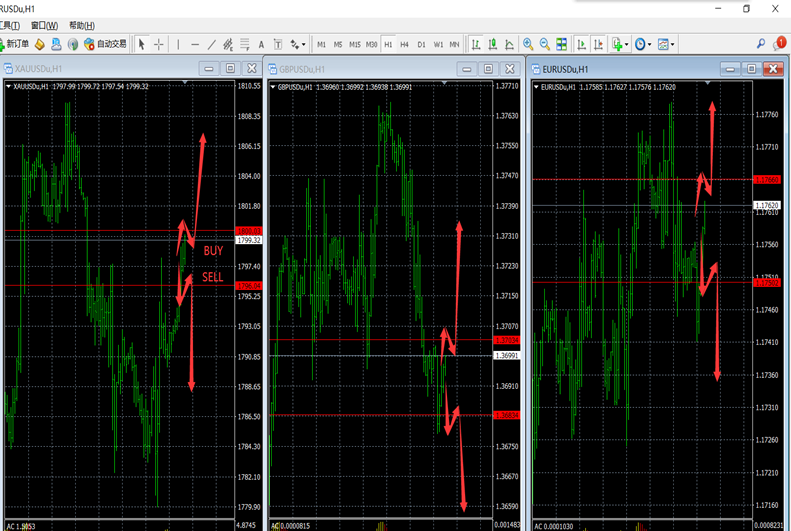This screenshot has width=791, height=531.
Task: Maximize the XAUUSDu,H1 chart window
Action: pyautogui.click(x=231, y=68)
